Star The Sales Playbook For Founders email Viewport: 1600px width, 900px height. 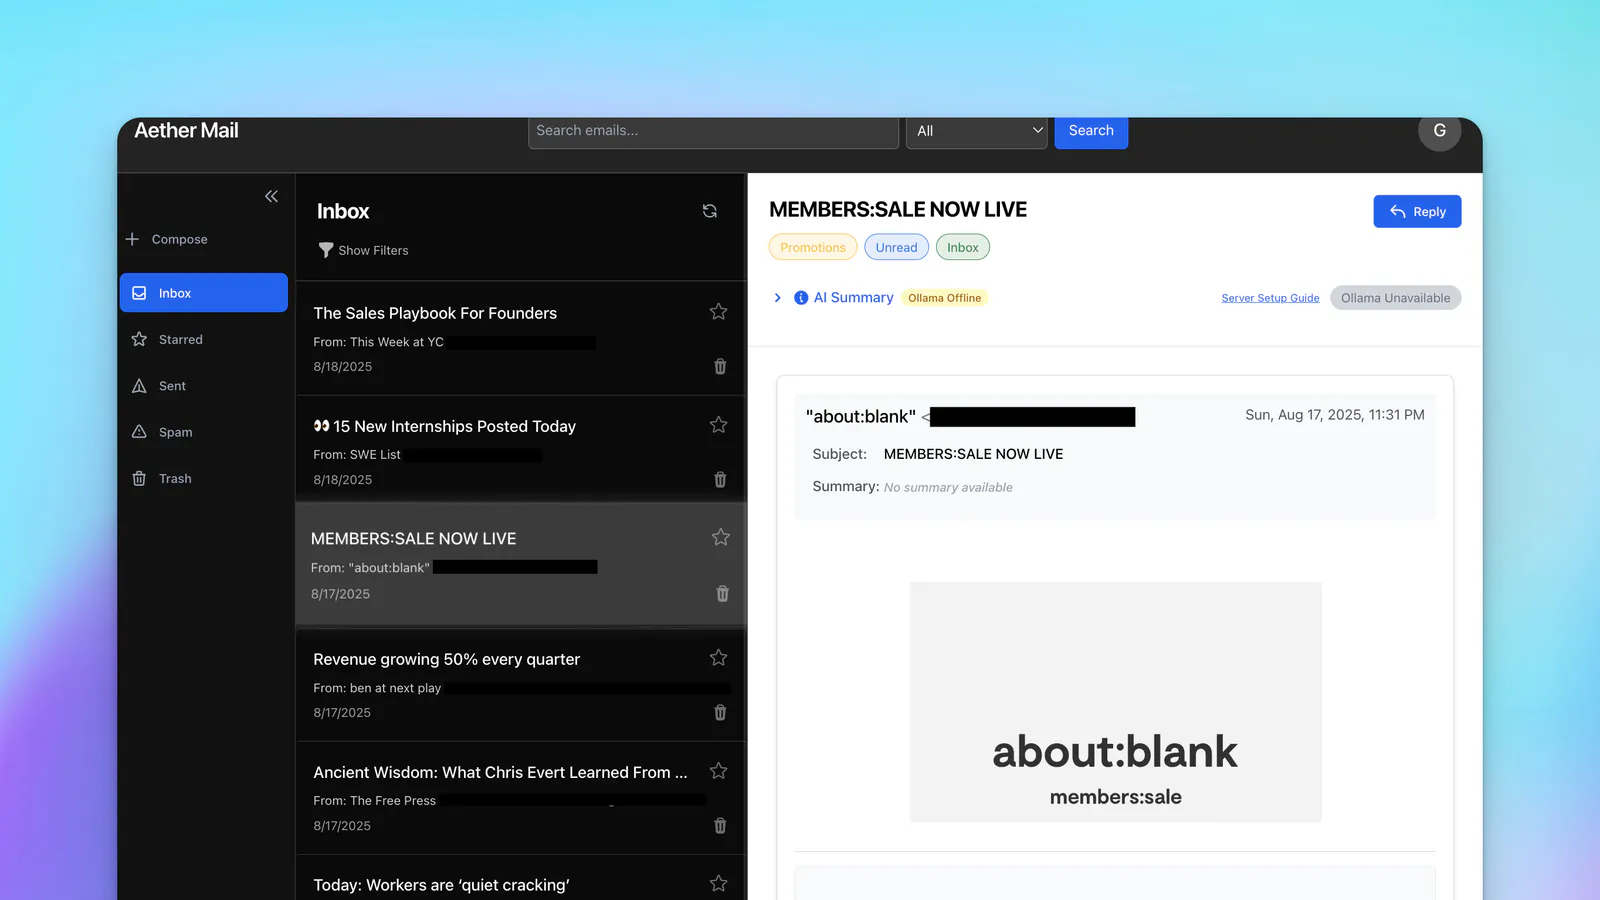pyautogui.click(x=718, y=312)
